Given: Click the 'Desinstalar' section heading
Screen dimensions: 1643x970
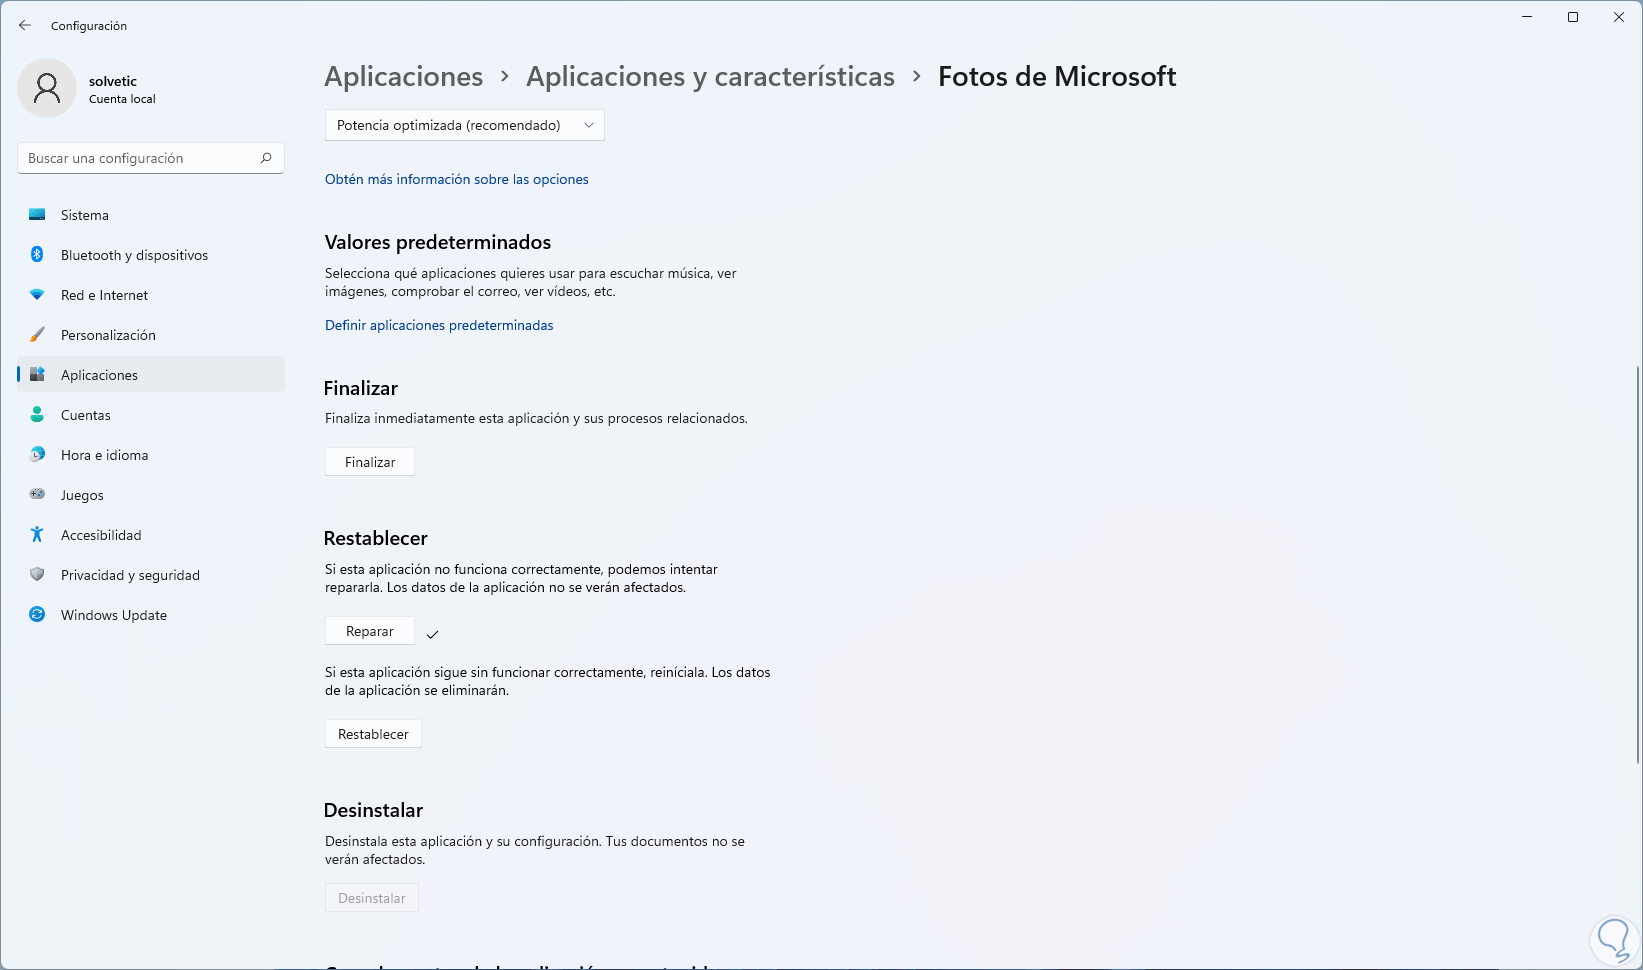Looking at the screenshot, I should coord(374,810).
